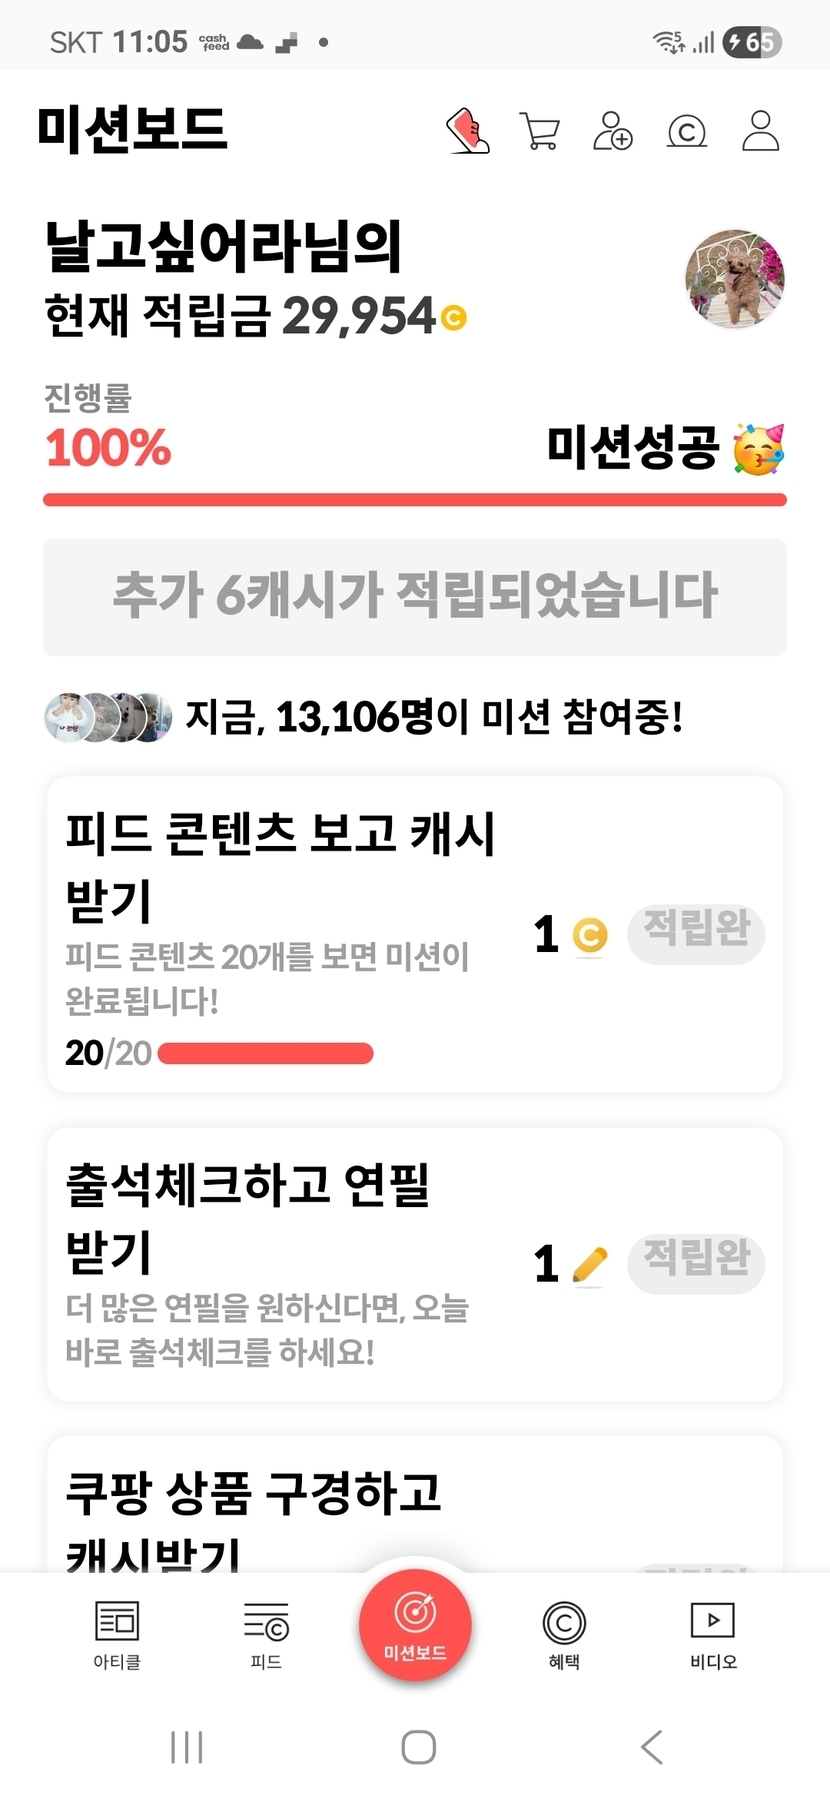Tap the party face emoji

point(759,448)
